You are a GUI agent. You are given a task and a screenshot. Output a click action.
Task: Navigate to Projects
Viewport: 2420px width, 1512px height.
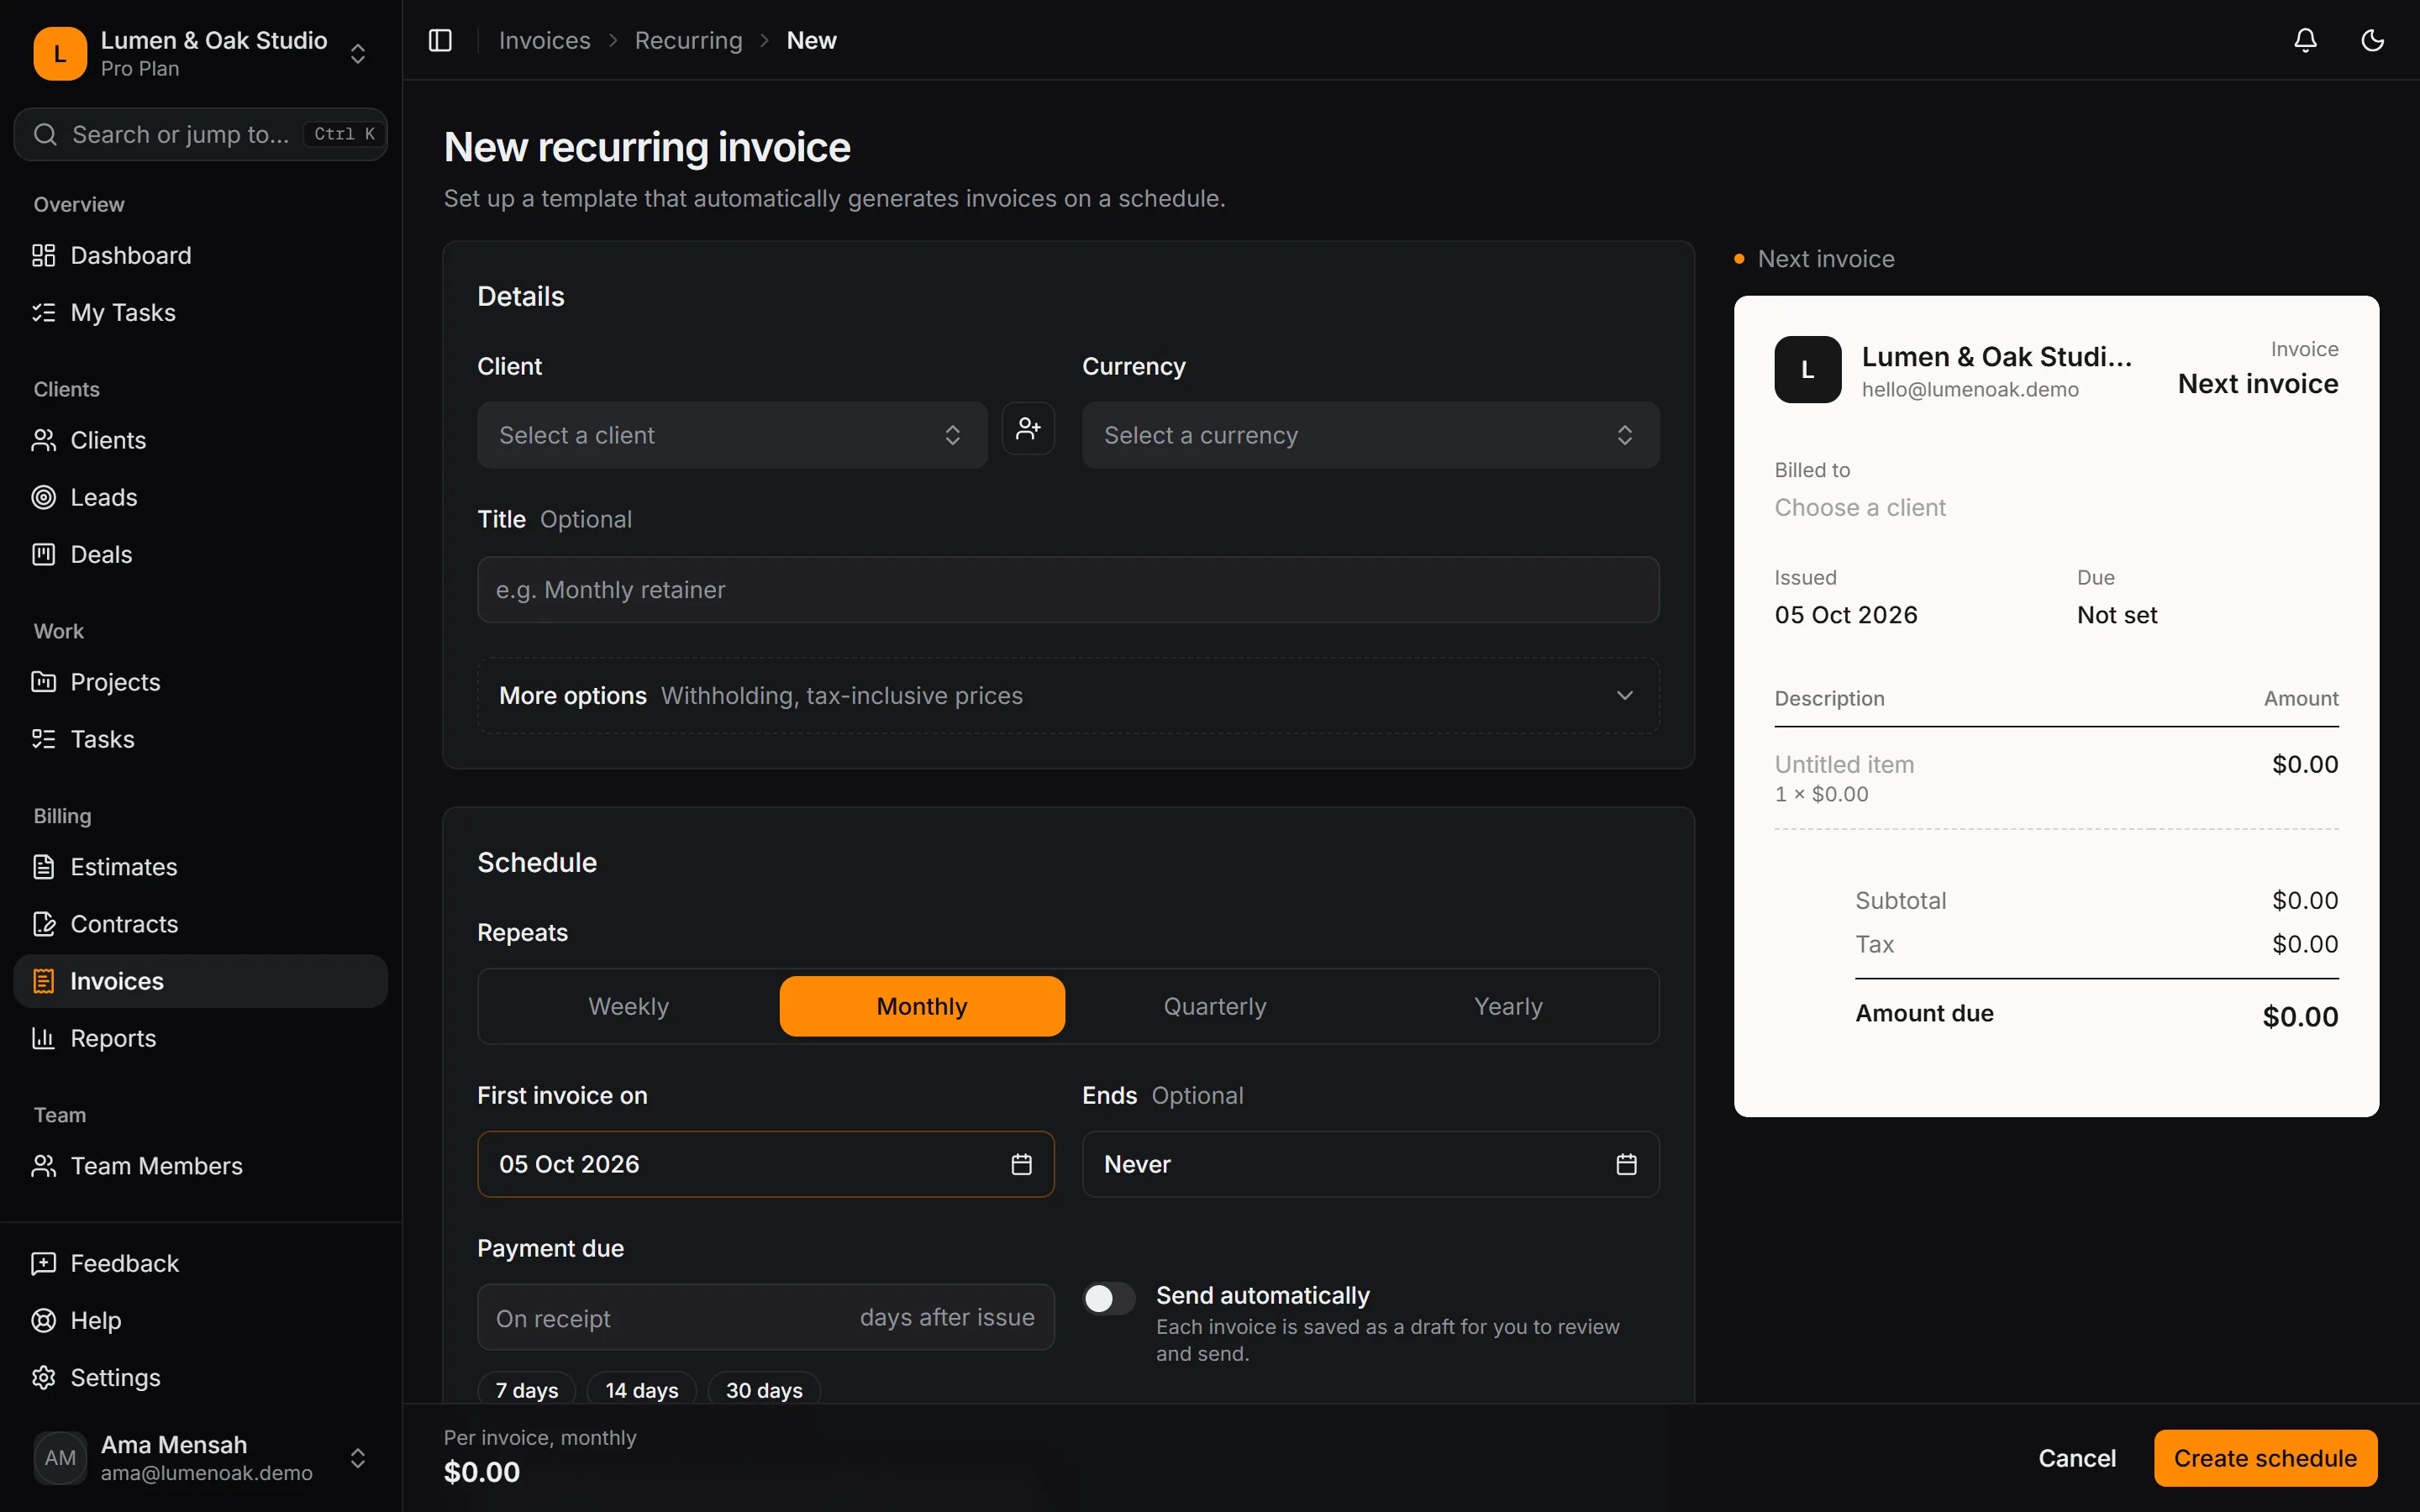200,682
